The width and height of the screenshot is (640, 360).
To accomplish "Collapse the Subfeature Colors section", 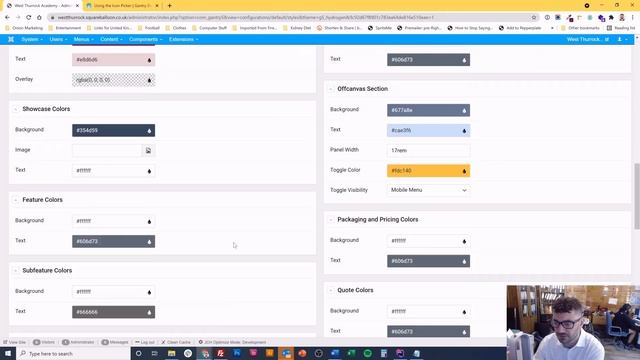I will [x=16, y=271].
